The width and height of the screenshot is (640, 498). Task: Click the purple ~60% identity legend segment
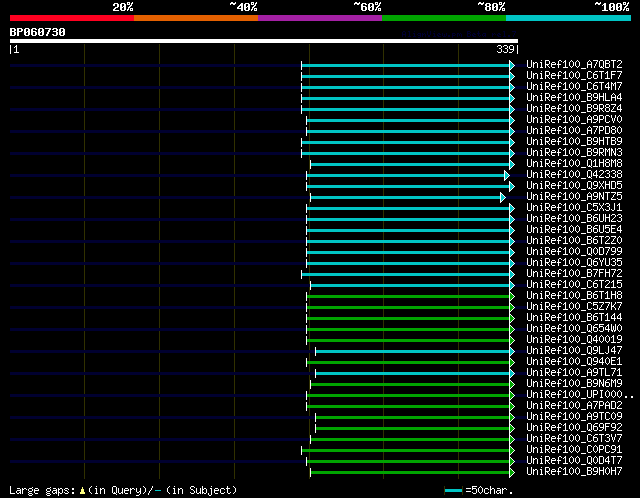pyautogui.click(x=319, y=17)
